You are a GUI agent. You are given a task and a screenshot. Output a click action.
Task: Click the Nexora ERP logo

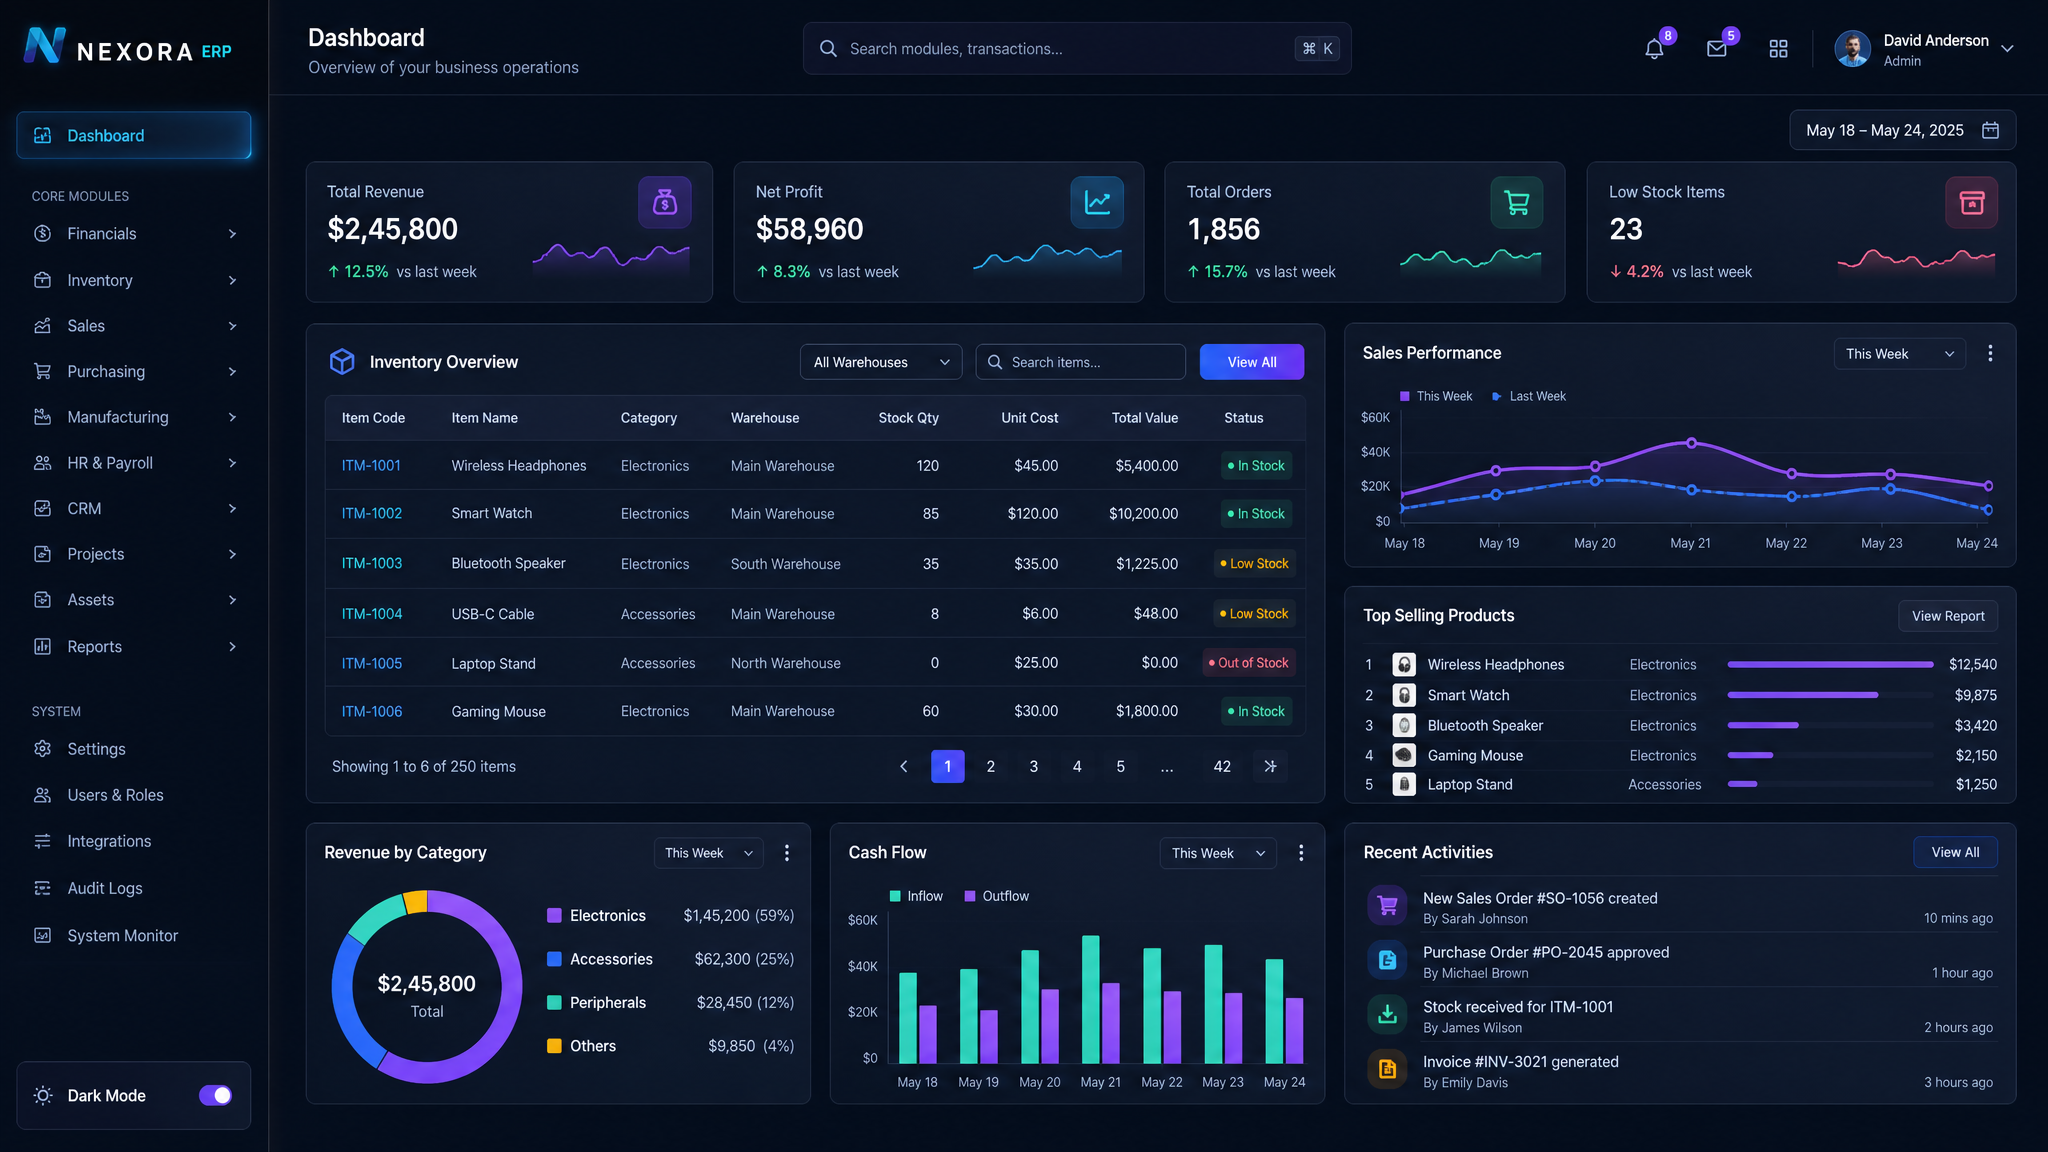click(x=128, y=47)
